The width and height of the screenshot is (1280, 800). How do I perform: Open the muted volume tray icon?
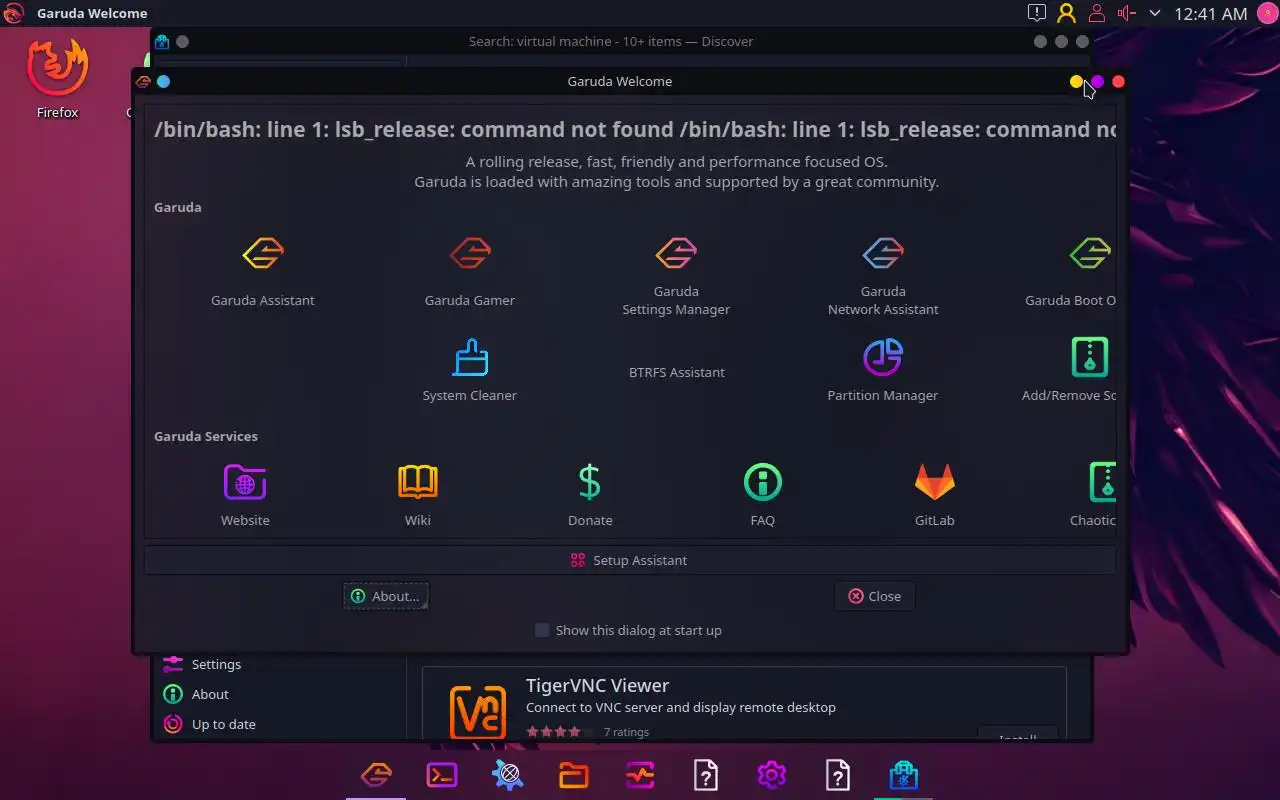(1127, 13)
